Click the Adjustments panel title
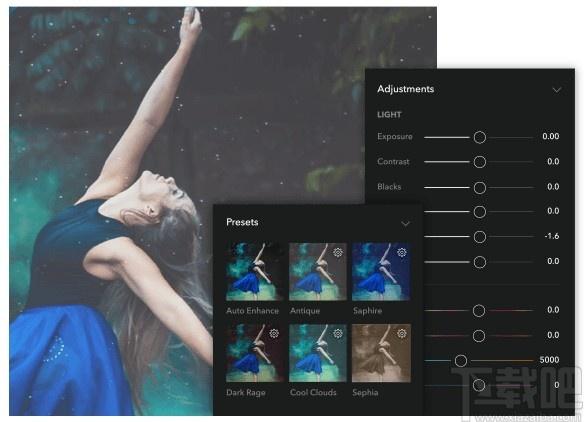The image size is (585, 422). (406, 89)
